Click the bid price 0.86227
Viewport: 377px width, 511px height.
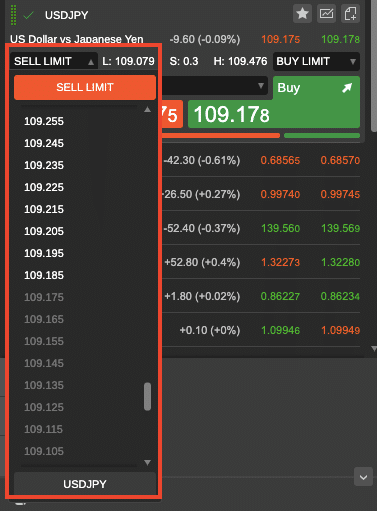point(280,296)
